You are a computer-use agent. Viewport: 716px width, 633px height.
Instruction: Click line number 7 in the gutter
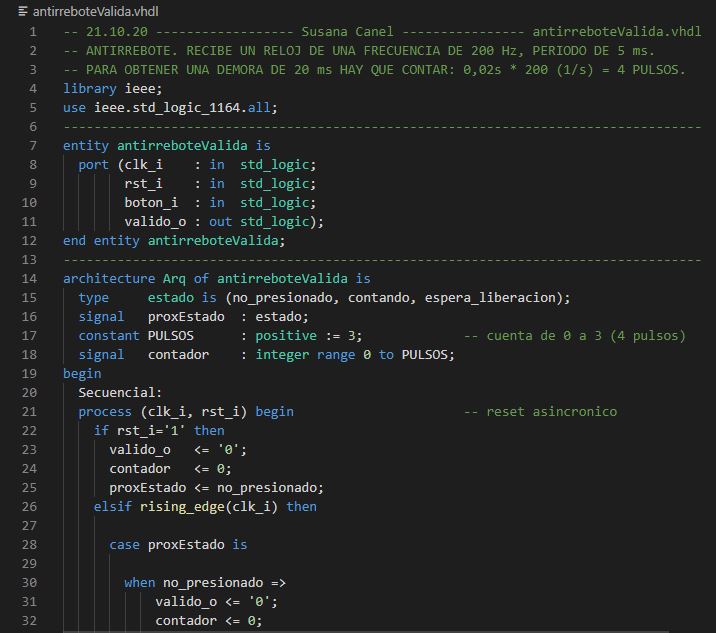[x=33, y=145]
